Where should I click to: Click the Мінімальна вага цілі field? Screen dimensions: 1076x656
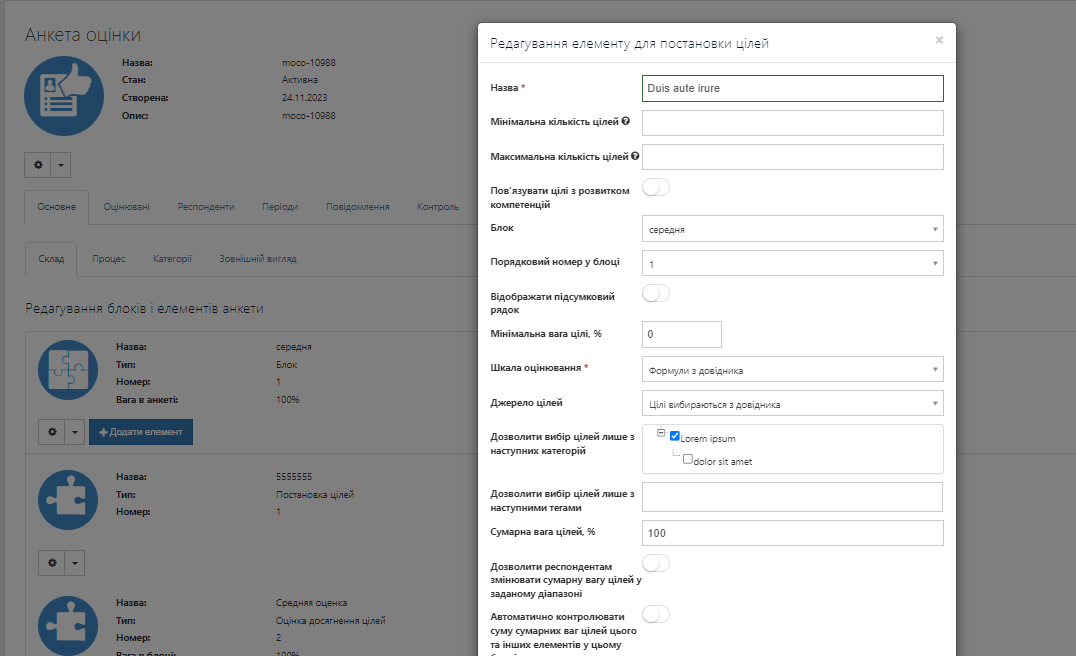point(681,334)
